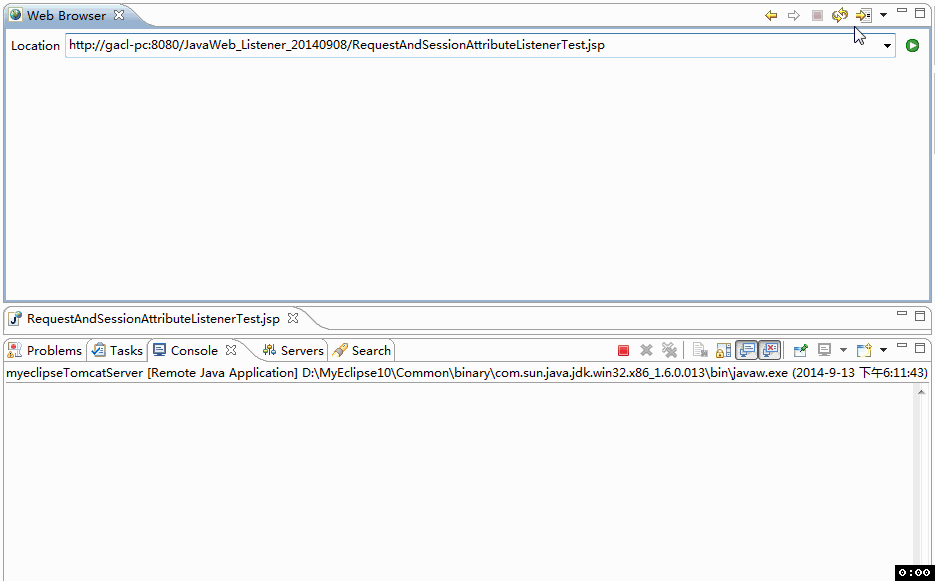
Task: Open the Search tab
Action: tap(362, 350)
